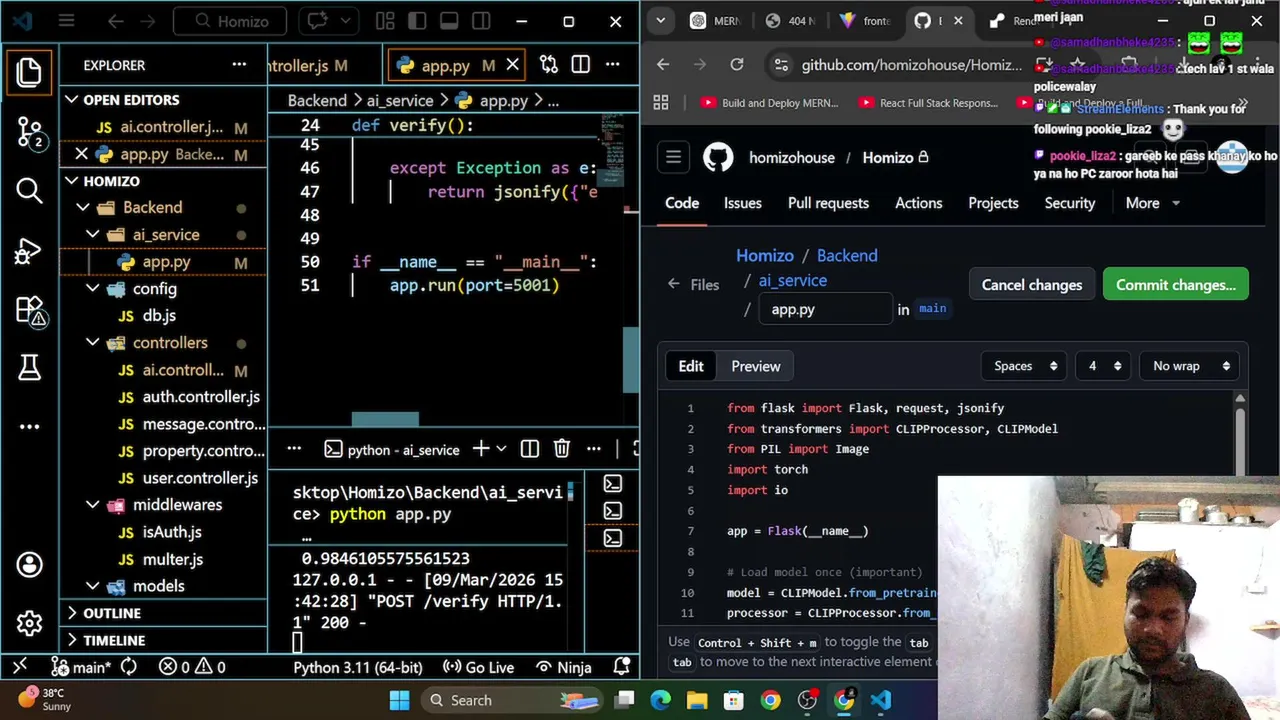The height and width of the screenshot is (720, 1280).
Task: Click the Cancel changes button
Action: [x=1031, y=285]
